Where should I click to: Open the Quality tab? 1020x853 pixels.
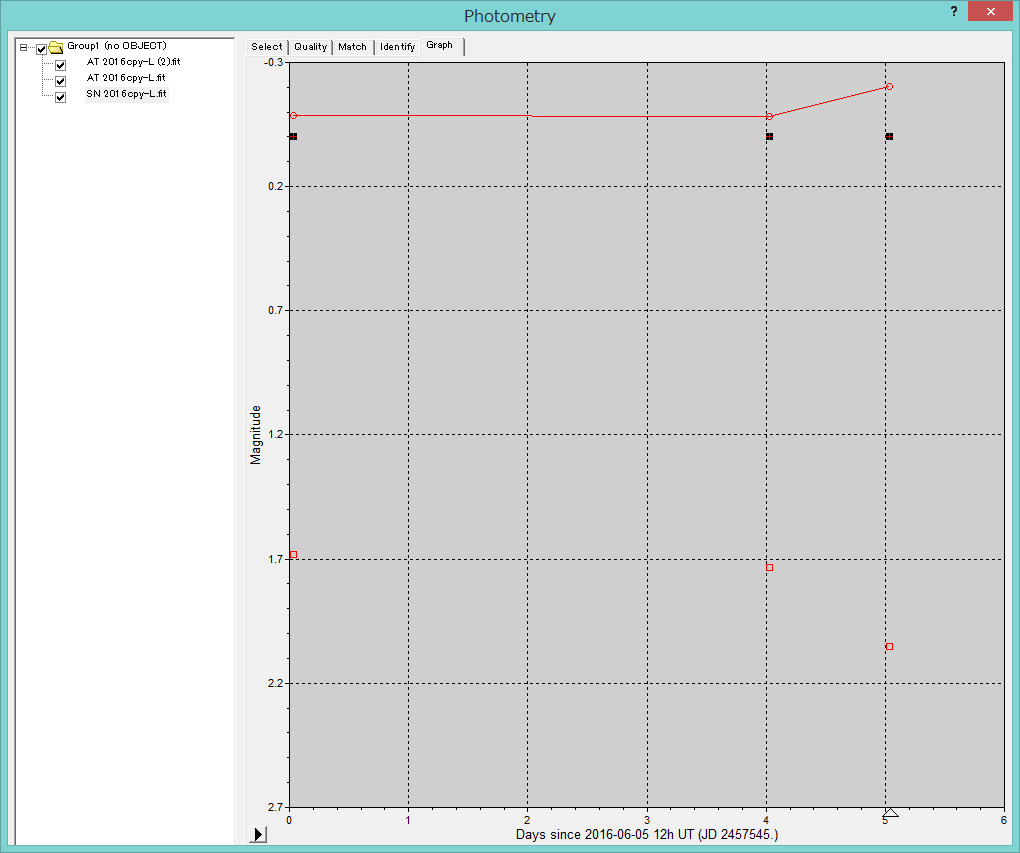tap(310, 47)
